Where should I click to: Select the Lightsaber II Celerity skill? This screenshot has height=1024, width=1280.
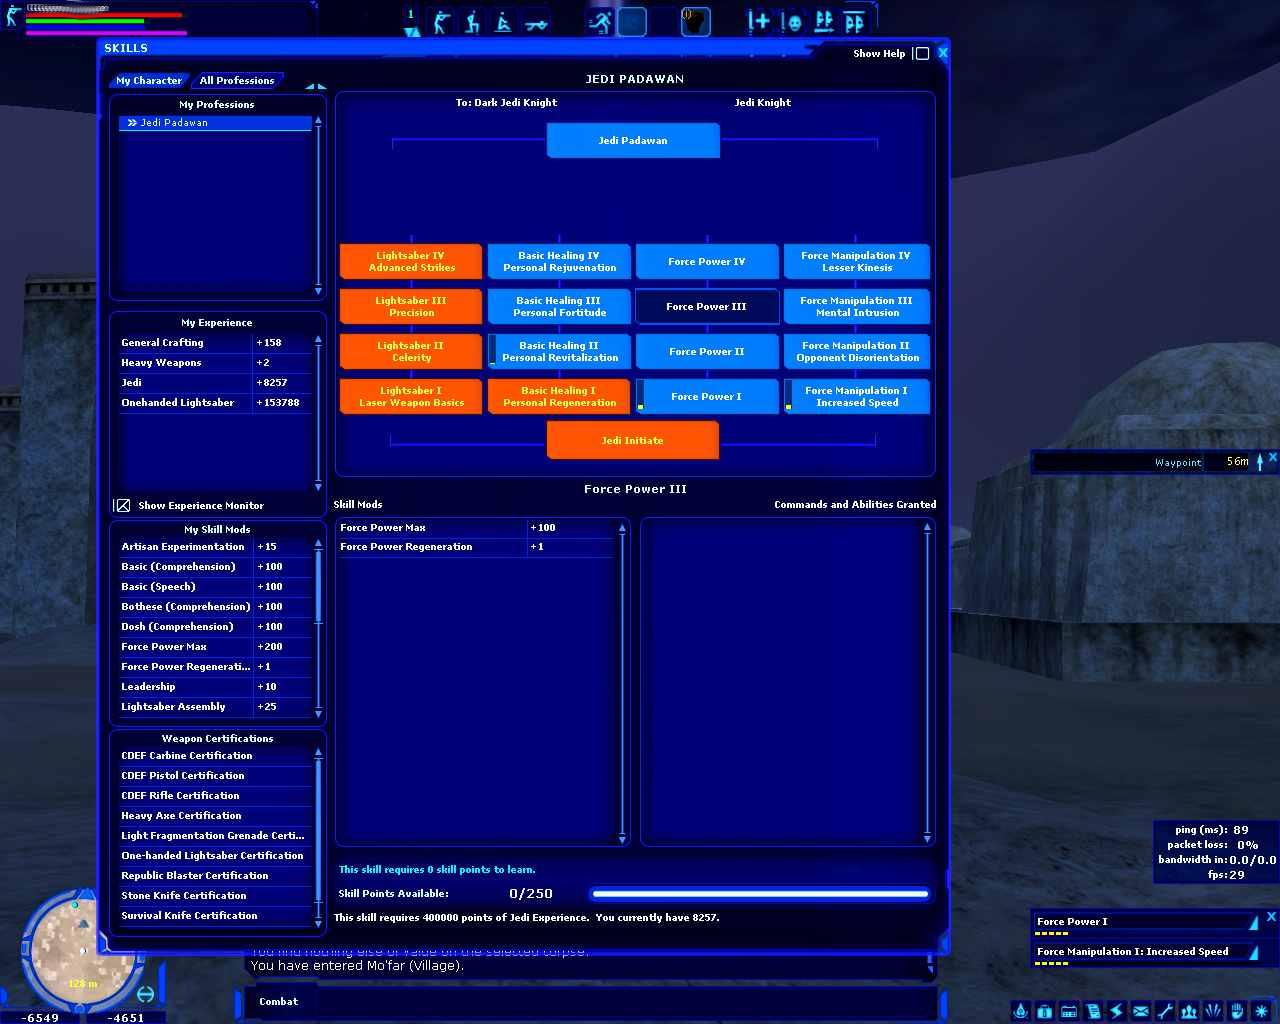(411, 352)
